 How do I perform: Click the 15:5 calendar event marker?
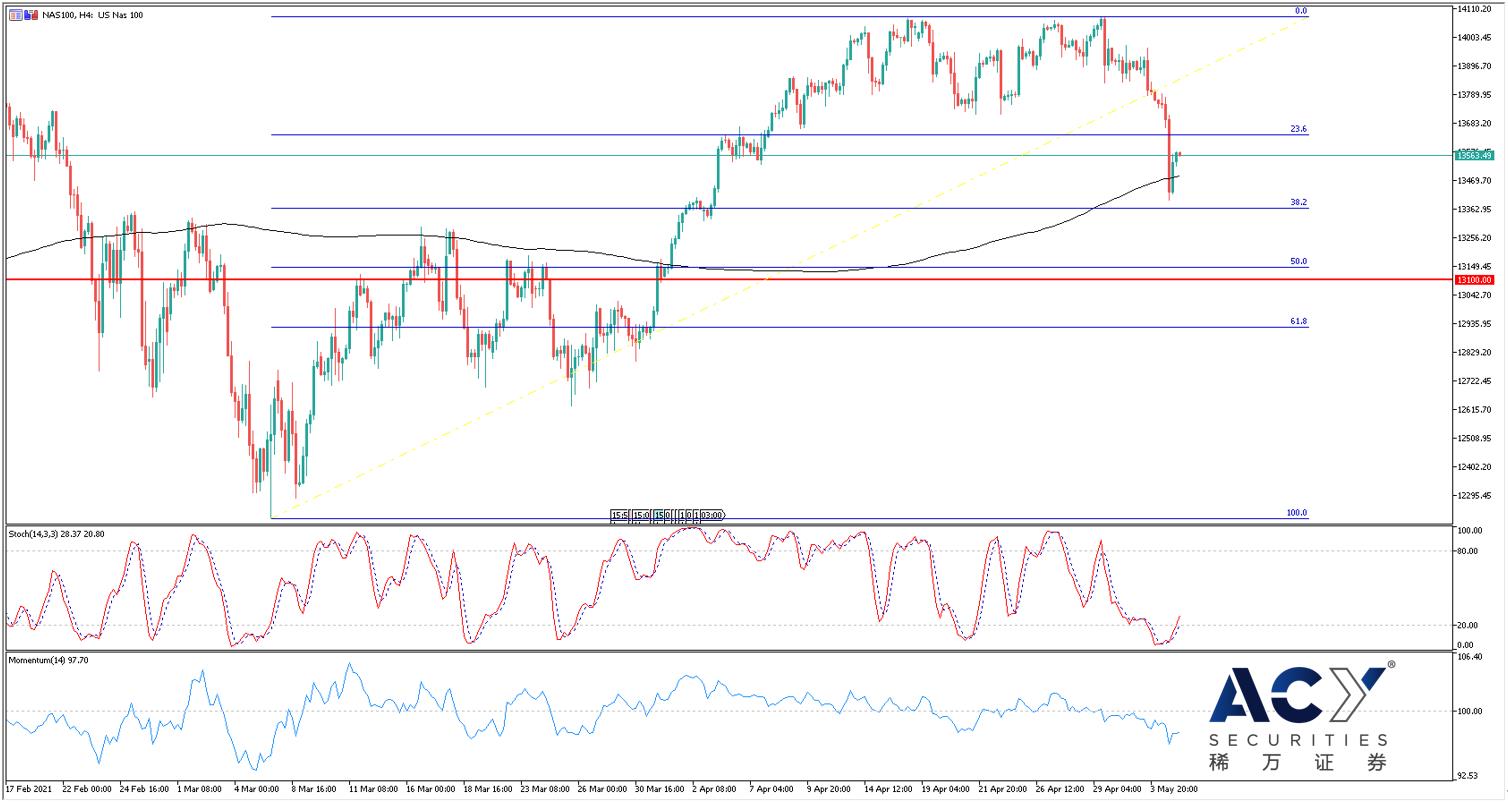[x=619, y=515]
